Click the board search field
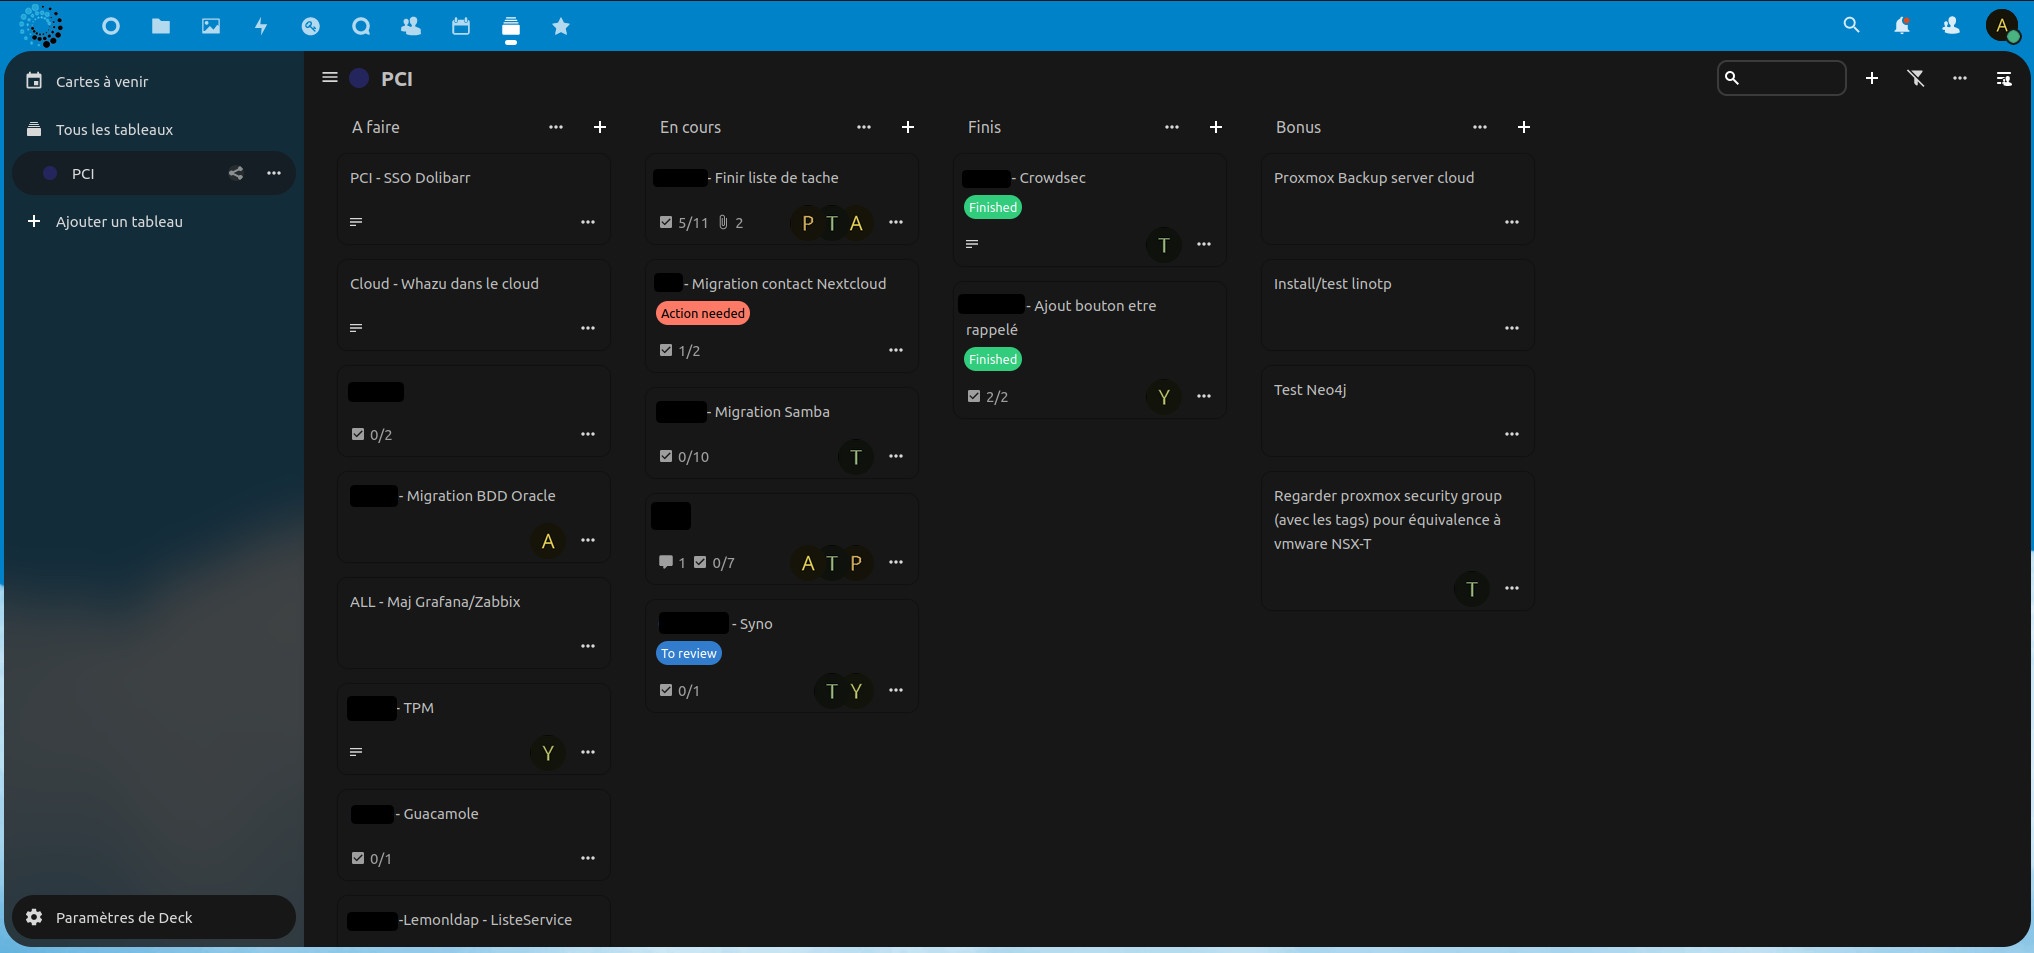 point(1782,78)
